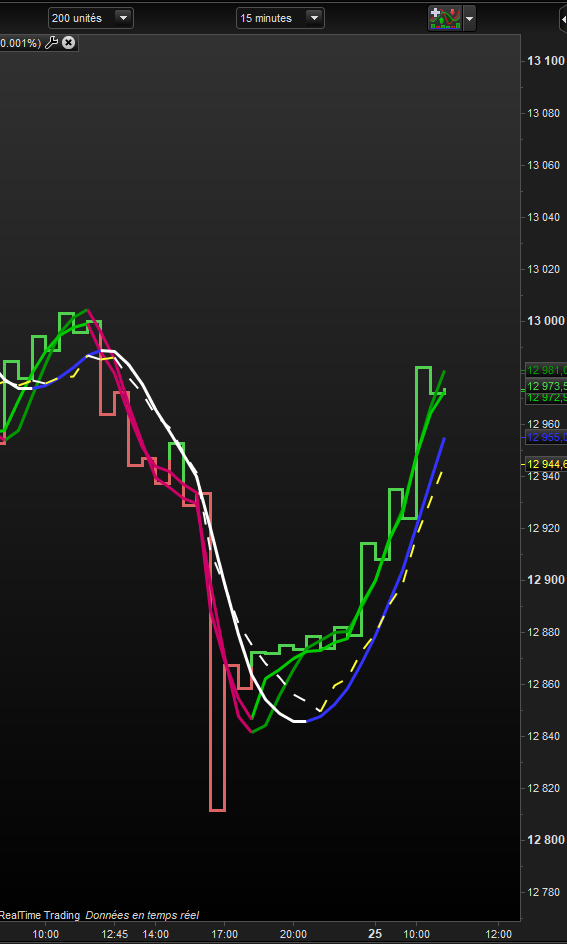Select the yellow 12 944,6 price label
The width and height of the screenshot is (567, 944).
coord(546,464)
